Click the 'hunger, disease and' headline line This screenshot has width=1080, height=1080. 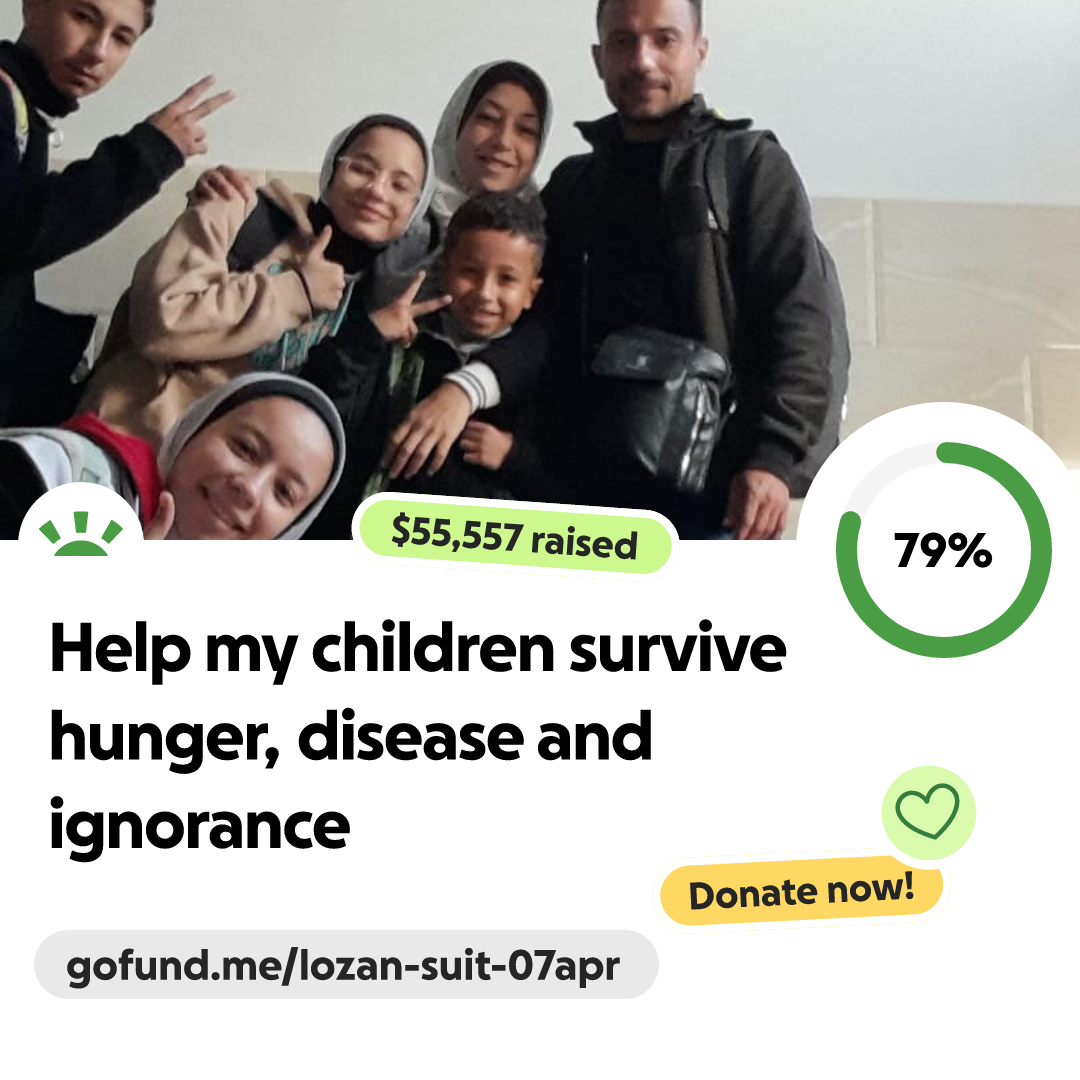pos(351,738)
